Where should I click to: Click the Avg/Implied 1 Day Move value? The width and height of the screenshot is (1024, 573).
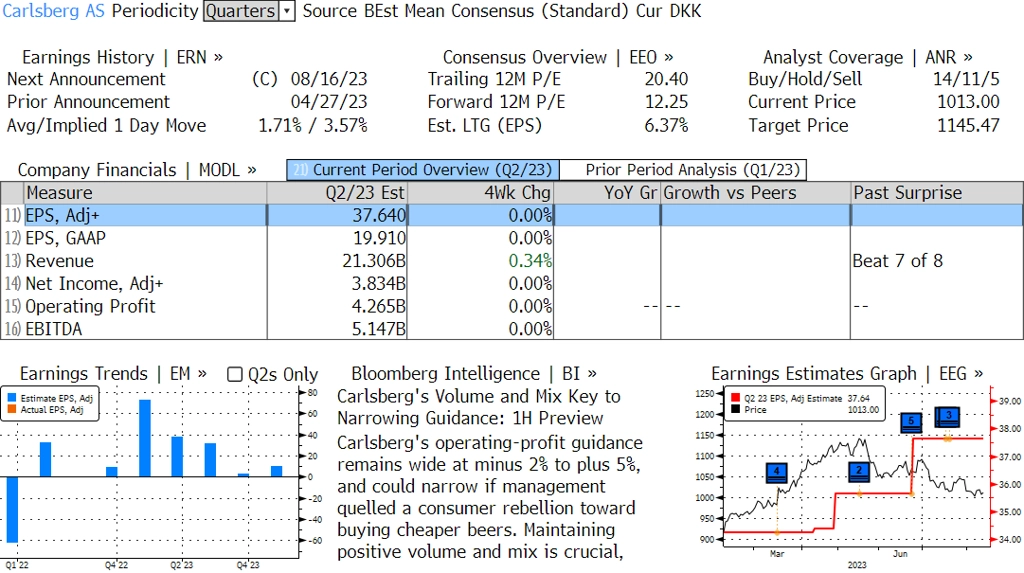313,125
